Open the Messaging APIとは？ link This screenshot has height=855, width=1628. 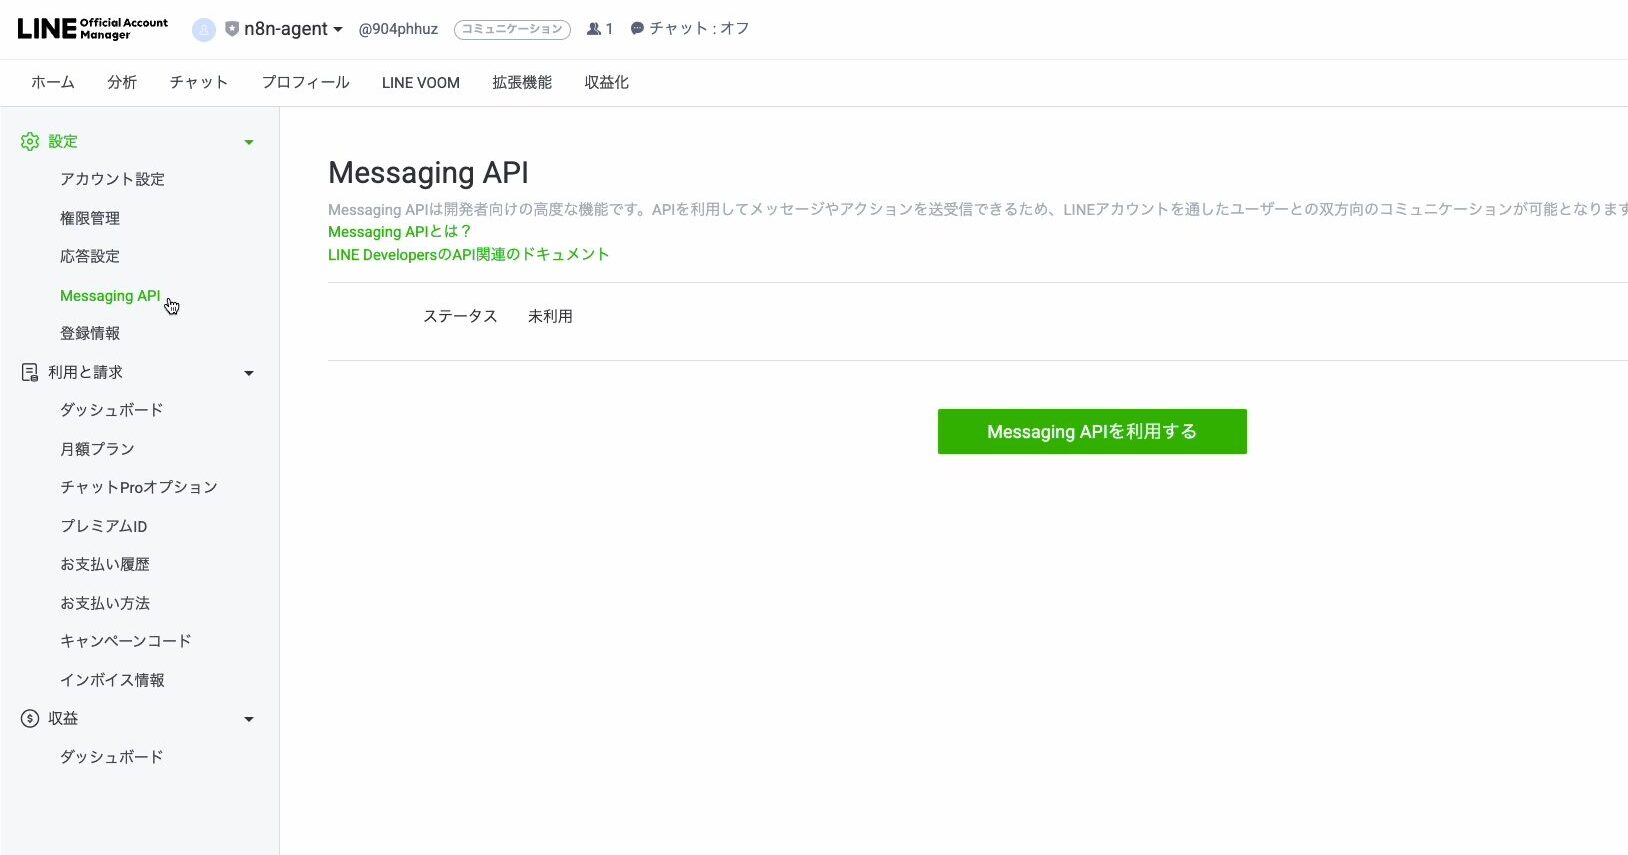pos(400,231)
